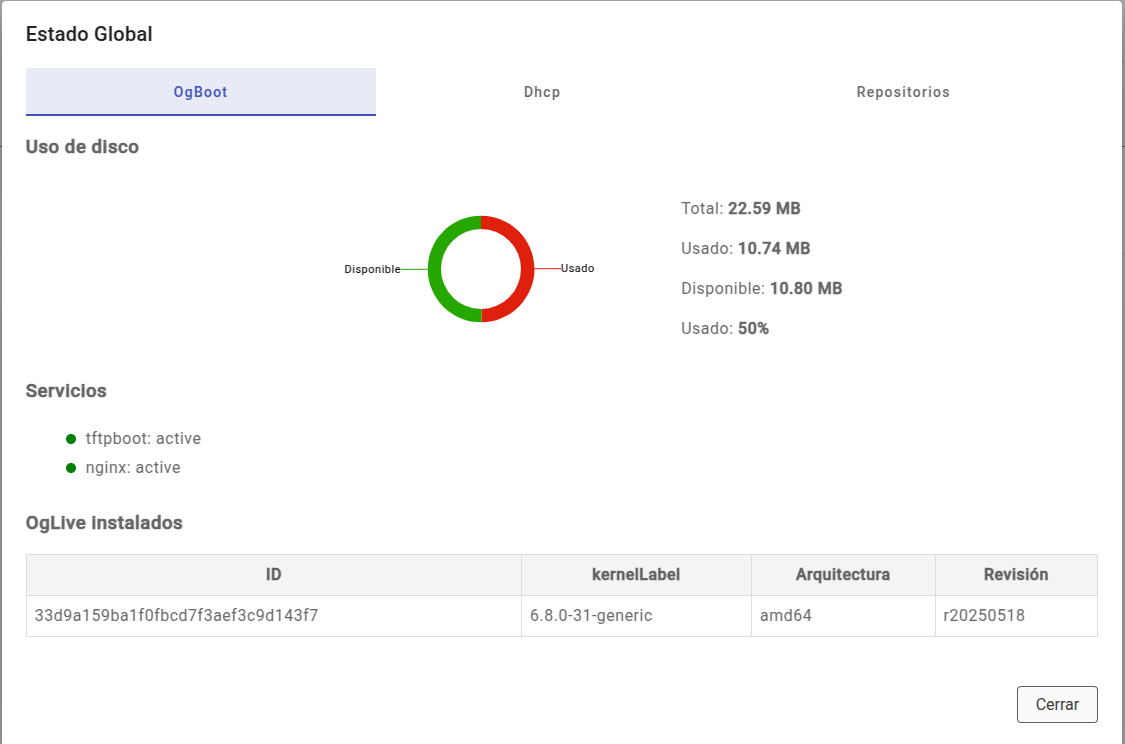
Task: Click the amd64 architecture cell
Action: 785,616
